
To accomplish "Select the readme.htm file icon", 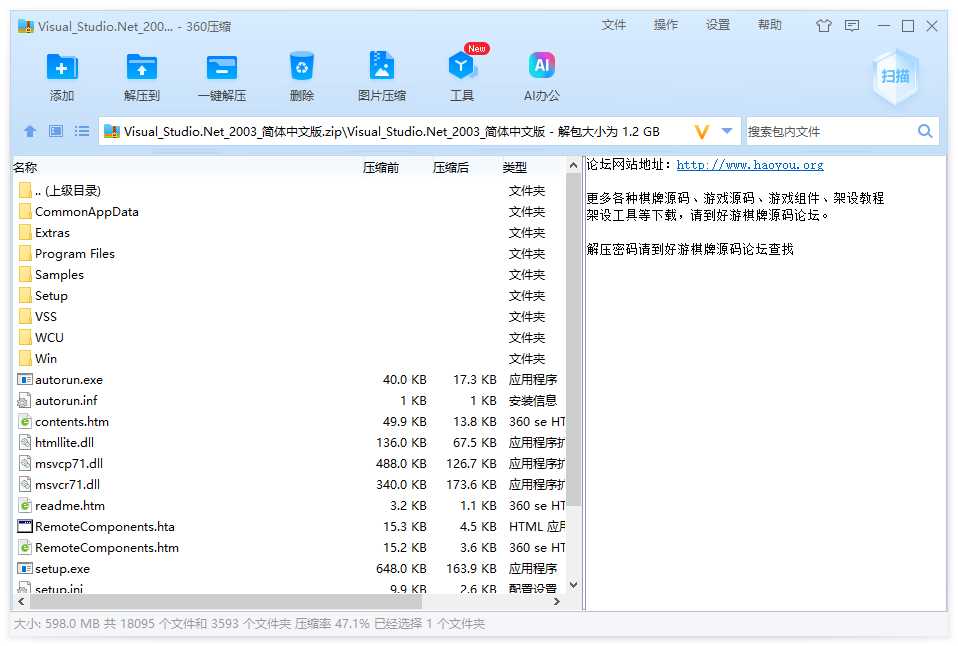I will [x=25, y=505].
